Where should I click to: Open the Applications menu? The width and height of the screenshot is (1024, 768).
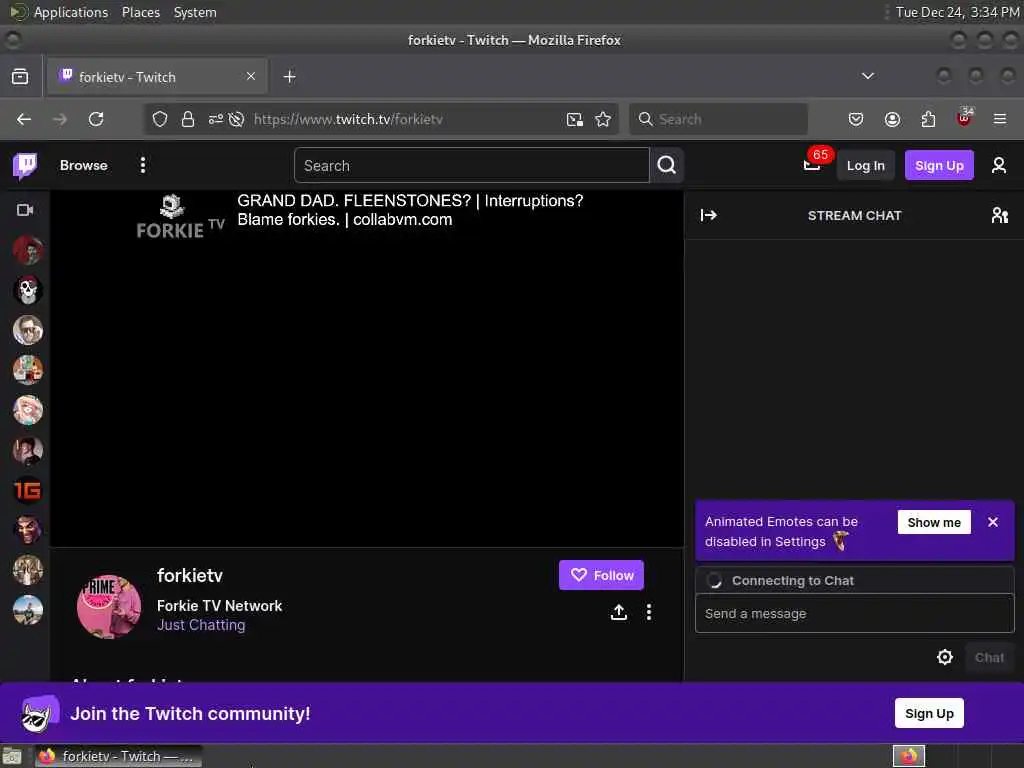tap(71, 12)
